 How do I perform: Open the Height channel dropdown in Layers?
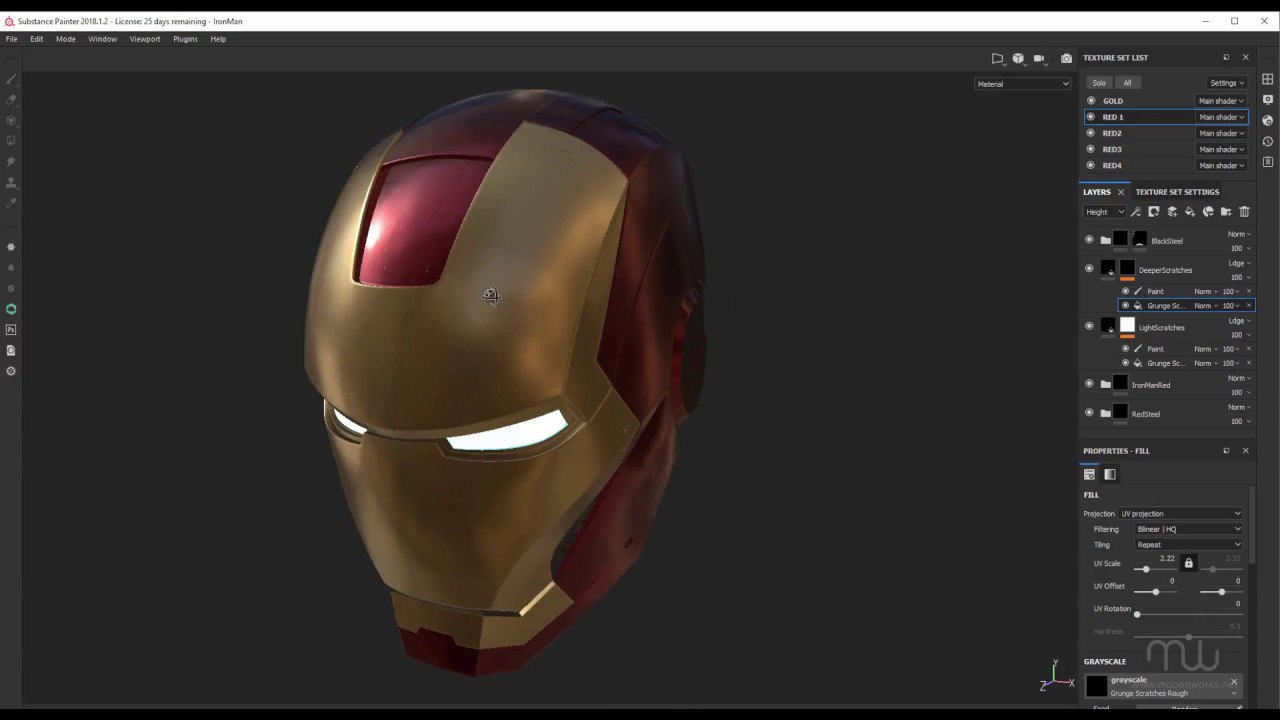[1105, 212]
